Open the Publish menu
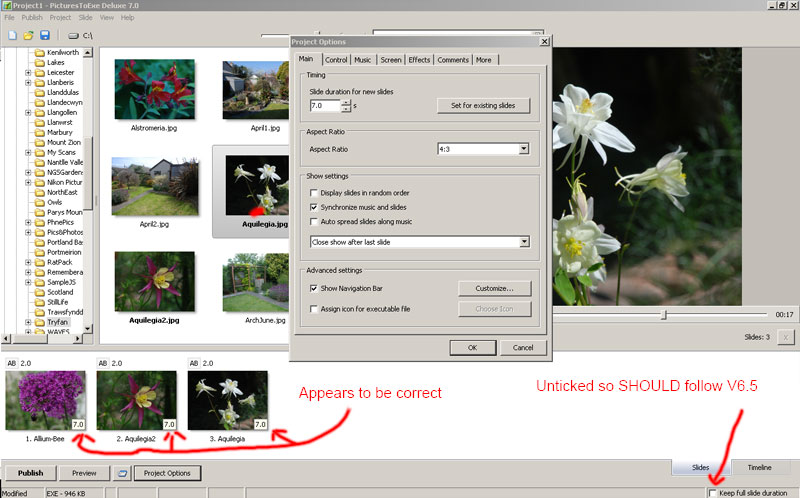 coord(32,17)
